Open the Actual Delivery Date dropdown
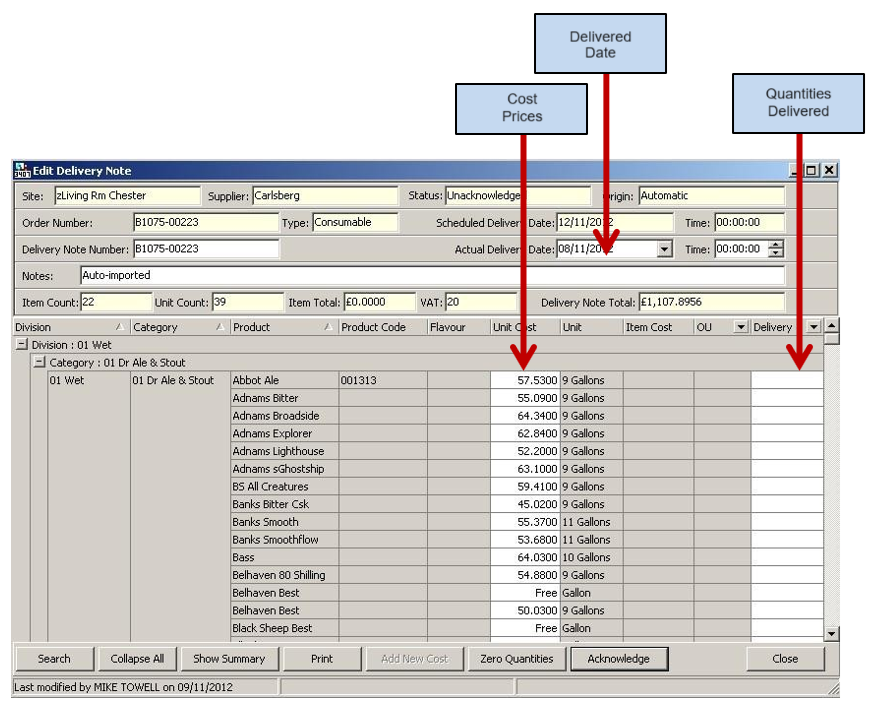 click(x=665, y=249)
